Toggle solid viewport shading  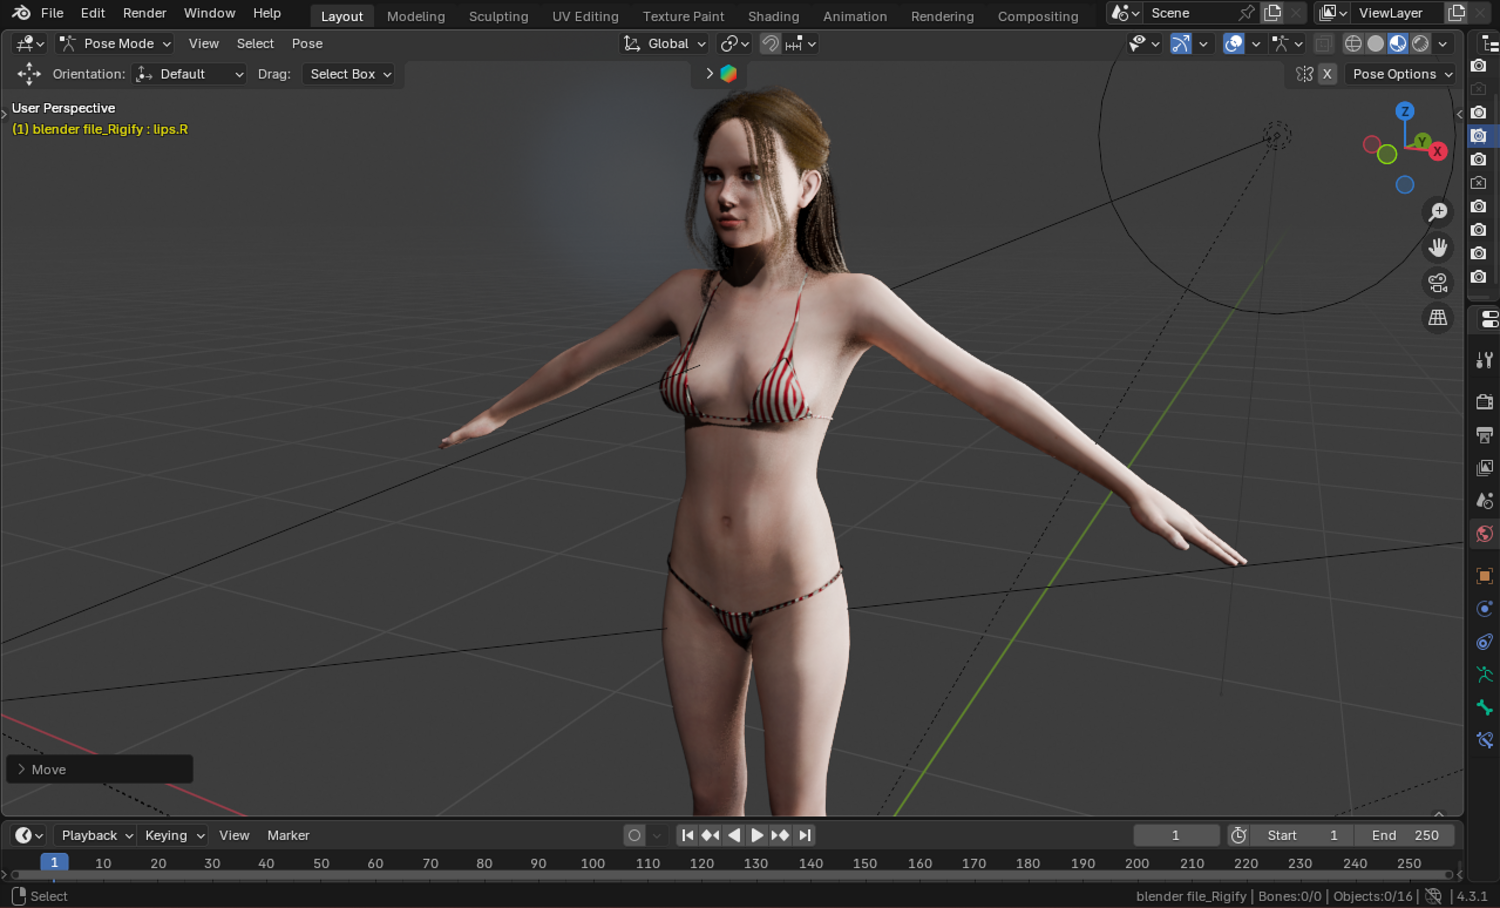click(1376, 44)
